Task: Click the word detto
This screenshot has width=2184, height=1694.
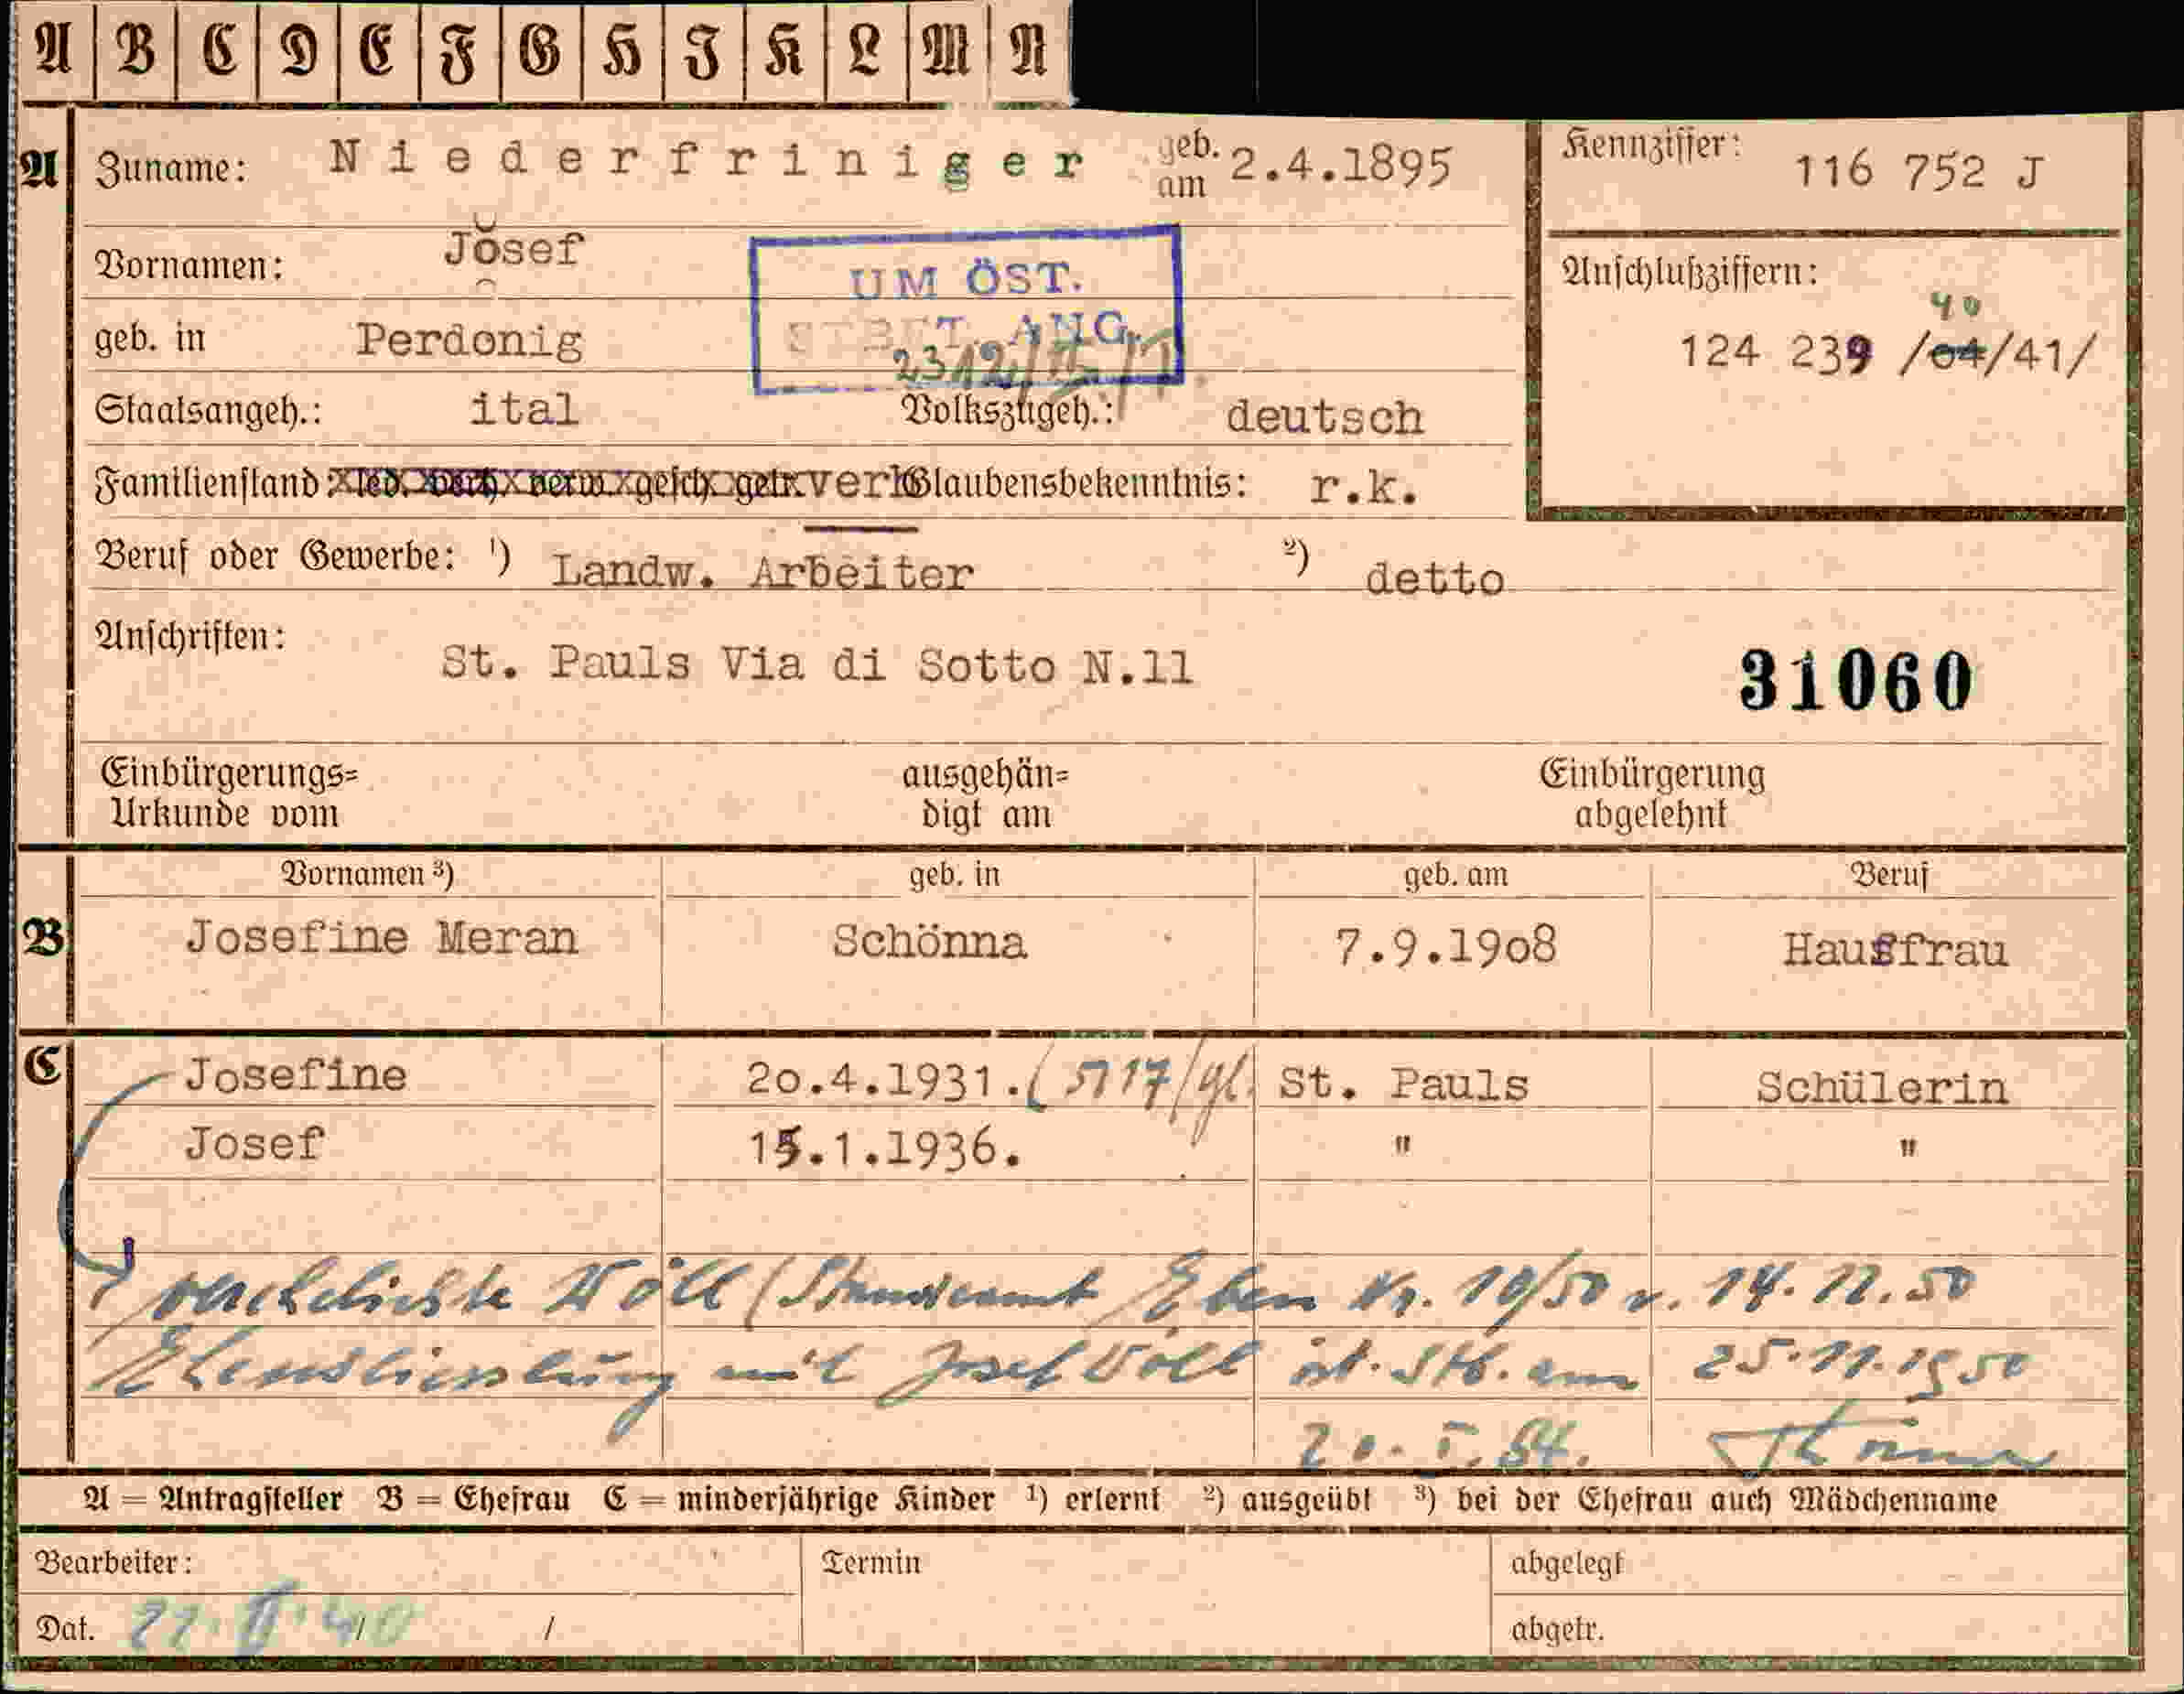Action: click(1434, 579)
